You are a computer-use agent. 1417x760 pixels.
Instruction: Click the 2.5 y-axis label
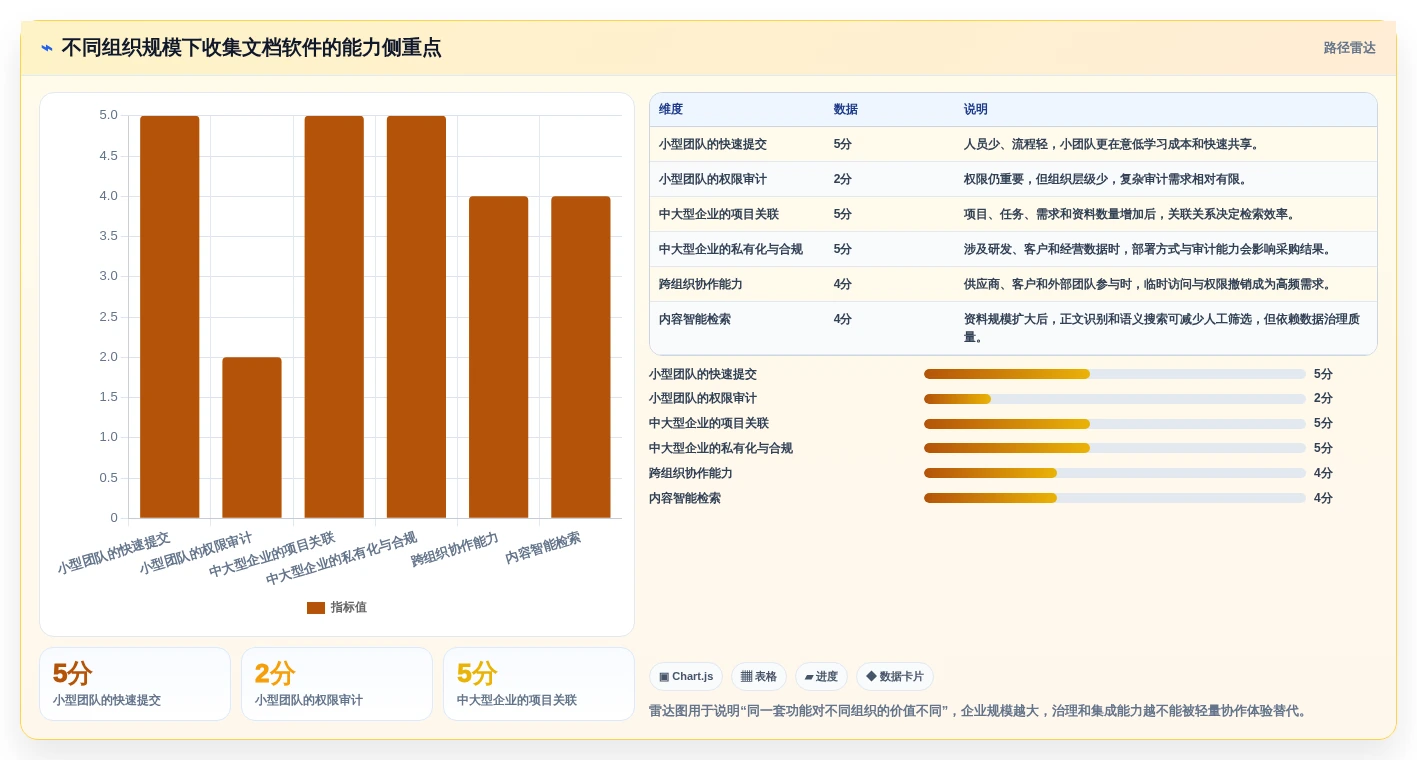[x=108, y=317]
